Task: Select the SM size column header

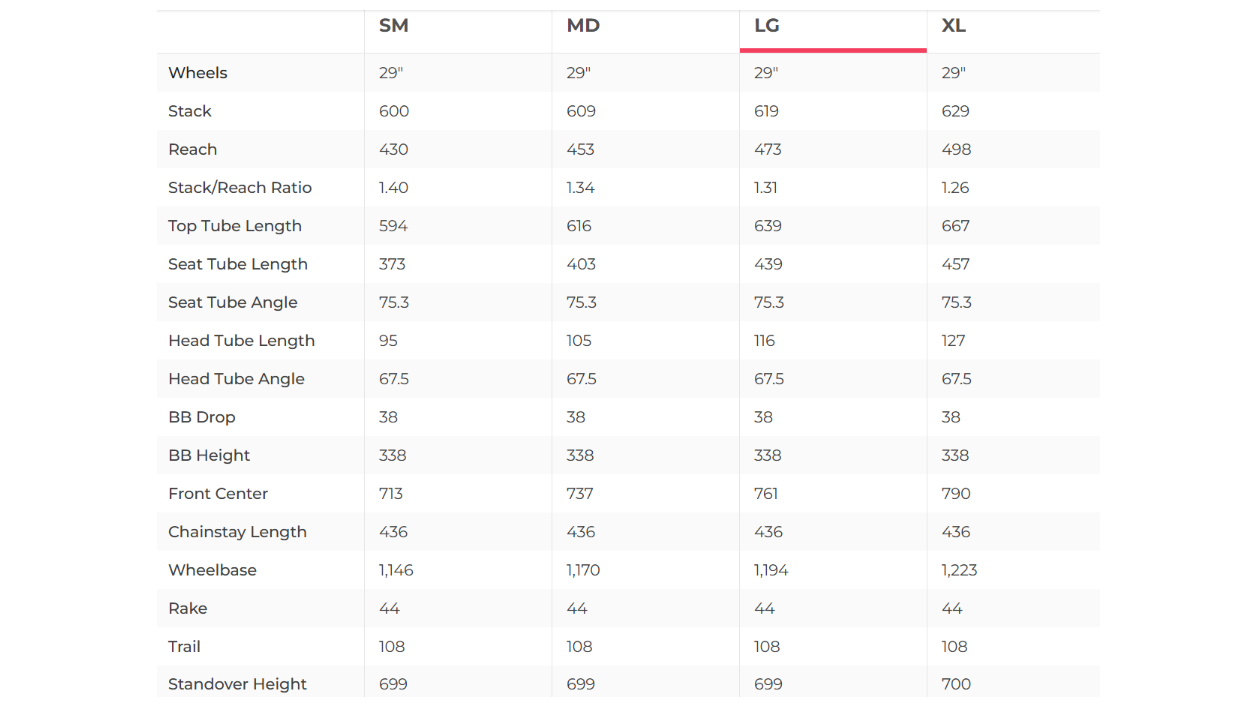Action: tap(394, 26)
